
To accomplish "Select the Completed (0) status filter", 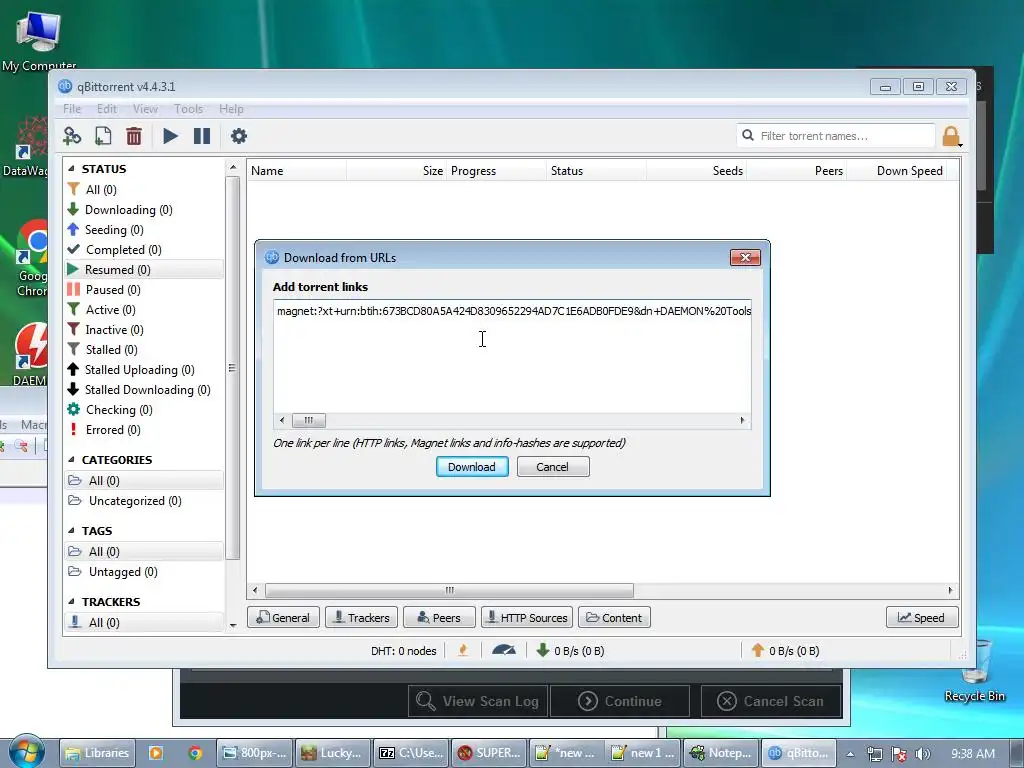I will point(123,250).
